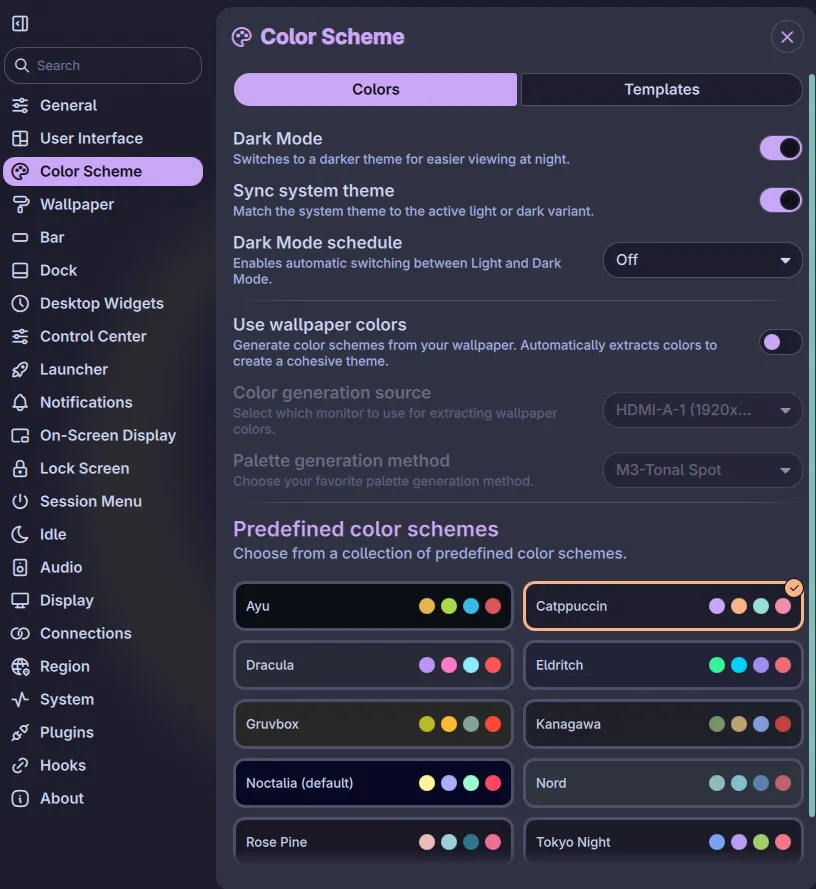Screen dimensions: 816x889
Task: Click the Connections link icon
Action: (x=20, y=633)
